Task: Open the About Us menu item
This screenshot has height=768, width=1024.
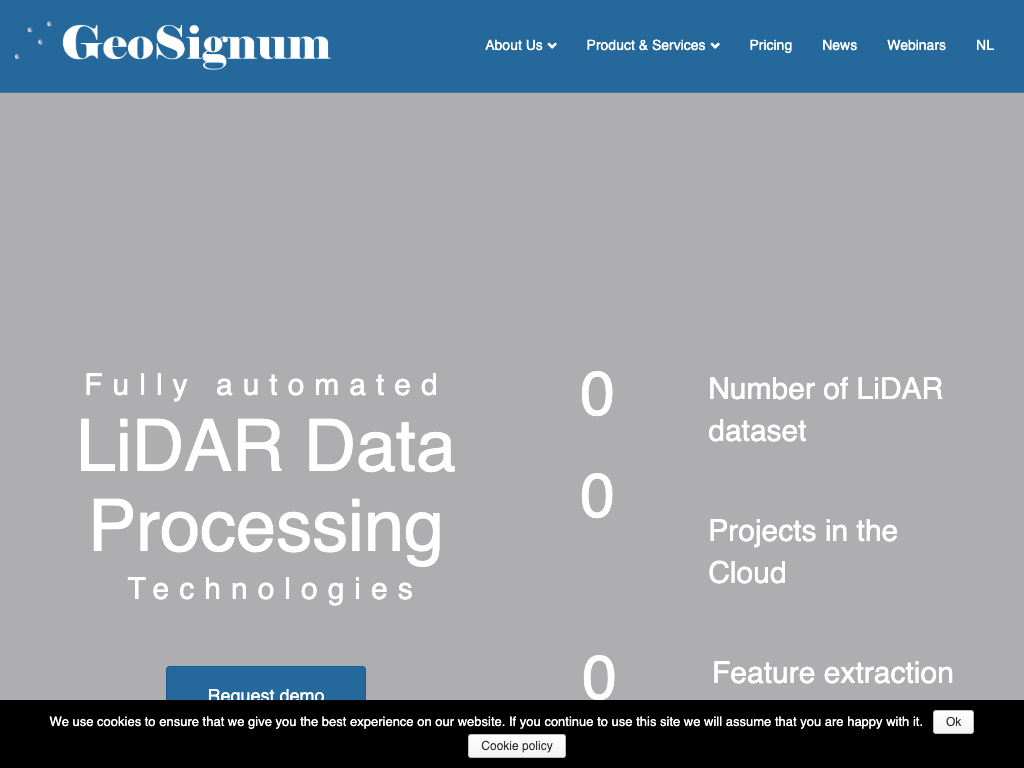Action: [513, 45]
